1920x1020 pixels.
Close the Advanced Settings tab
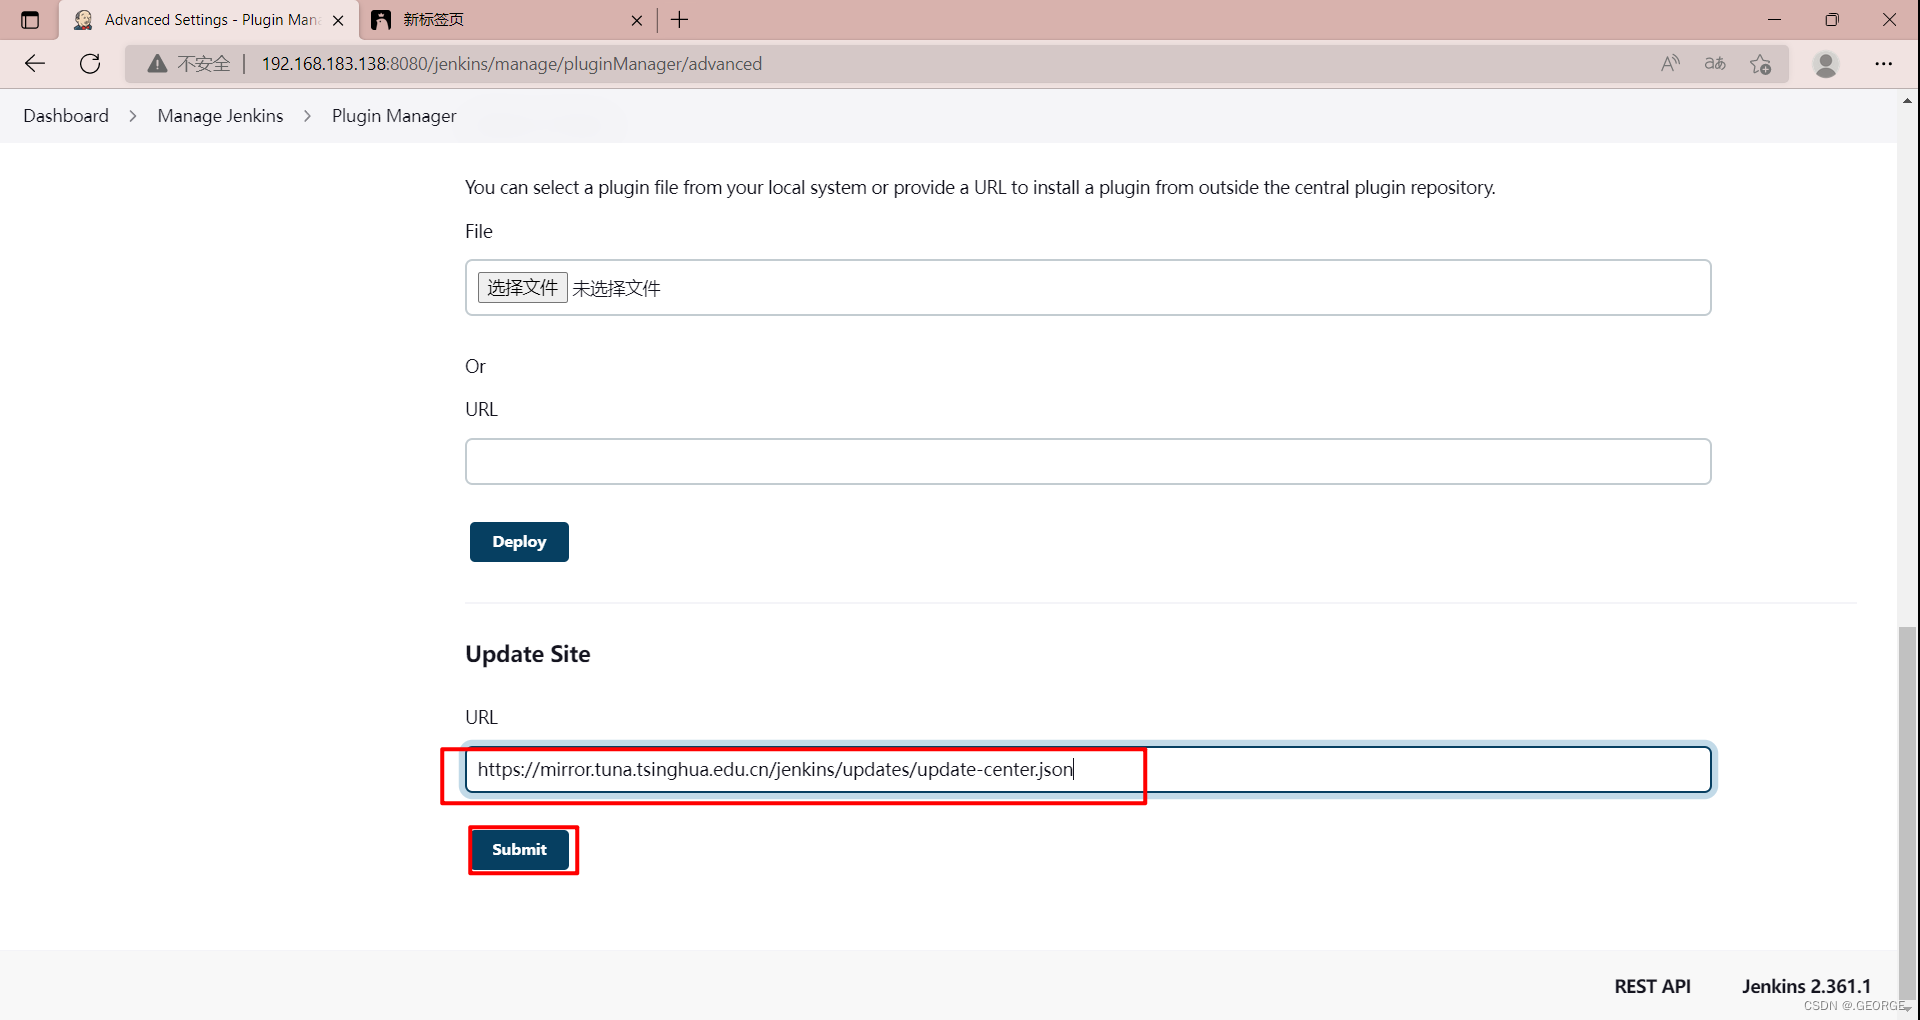click(x=338, y=20)
